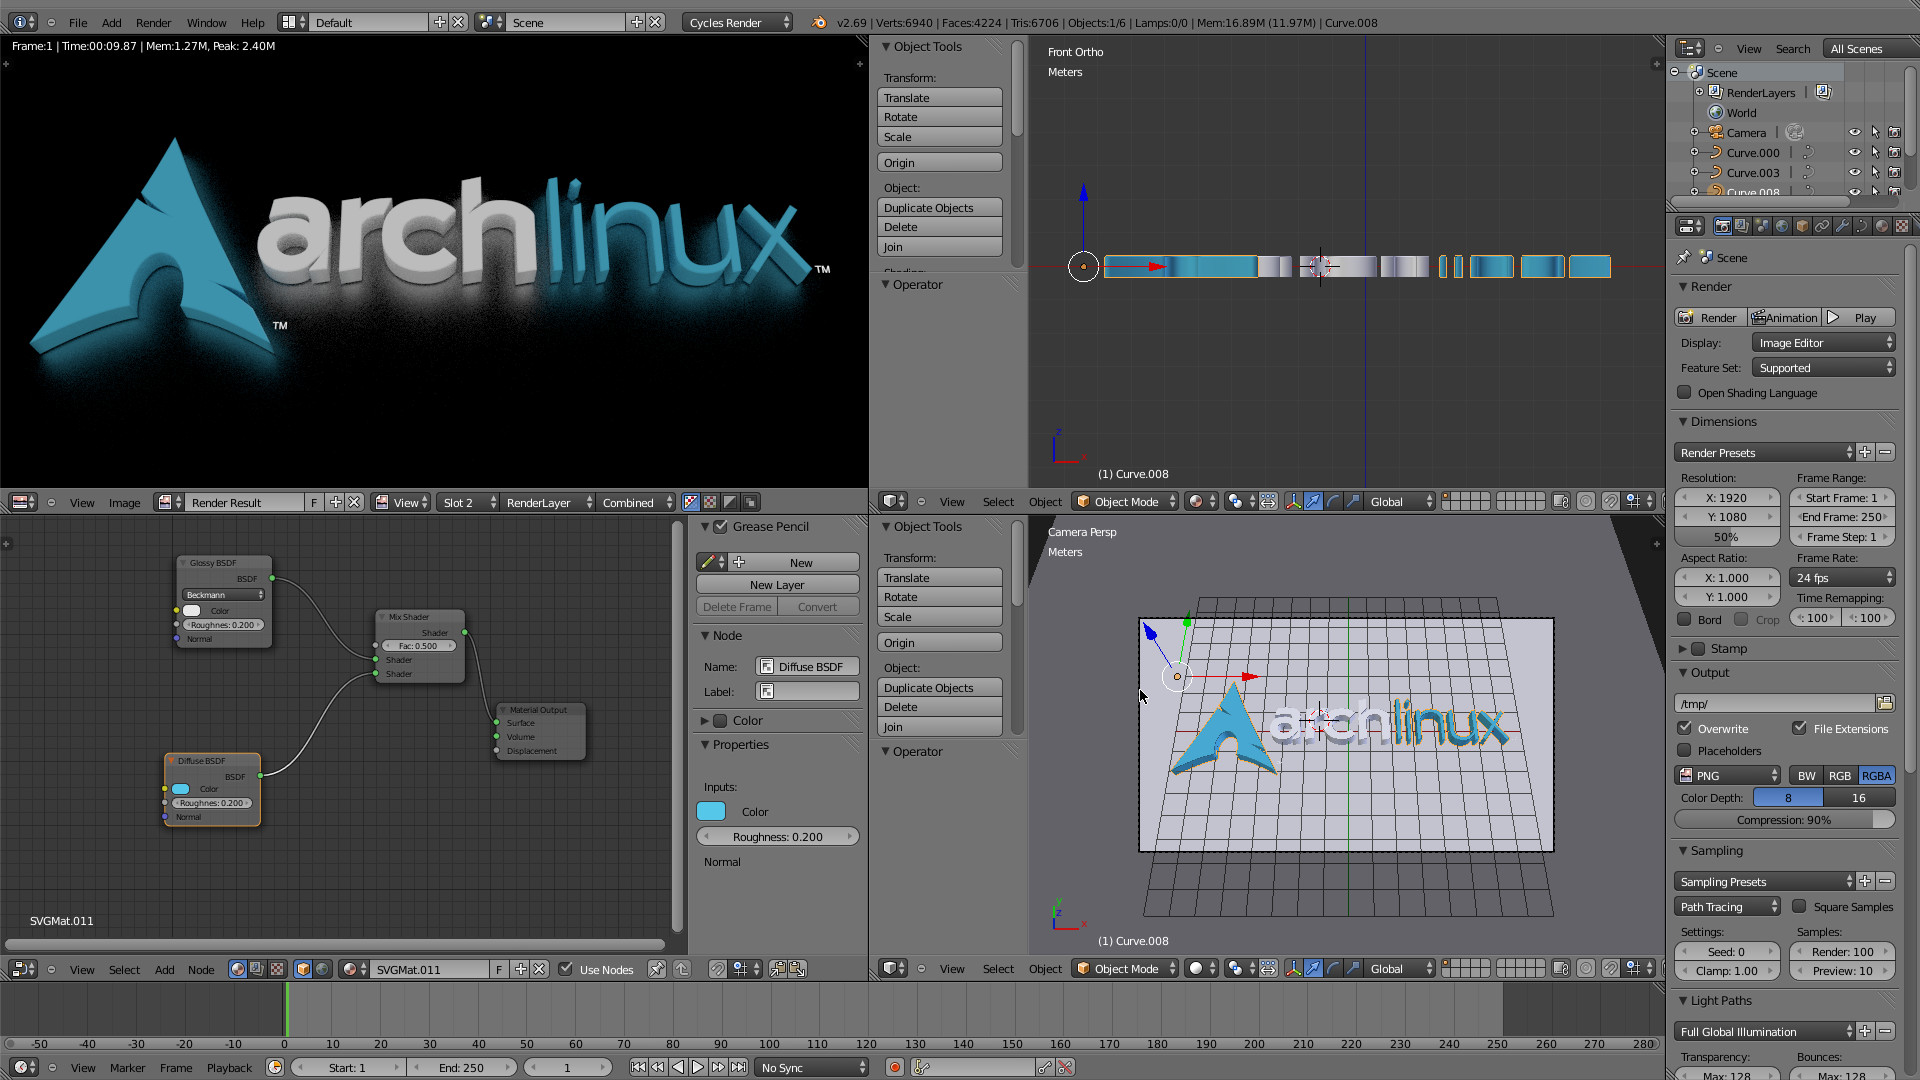Open the Node menu in node editor
The width and height of the screenshot is (1920, 1080).
pos(201,969)
